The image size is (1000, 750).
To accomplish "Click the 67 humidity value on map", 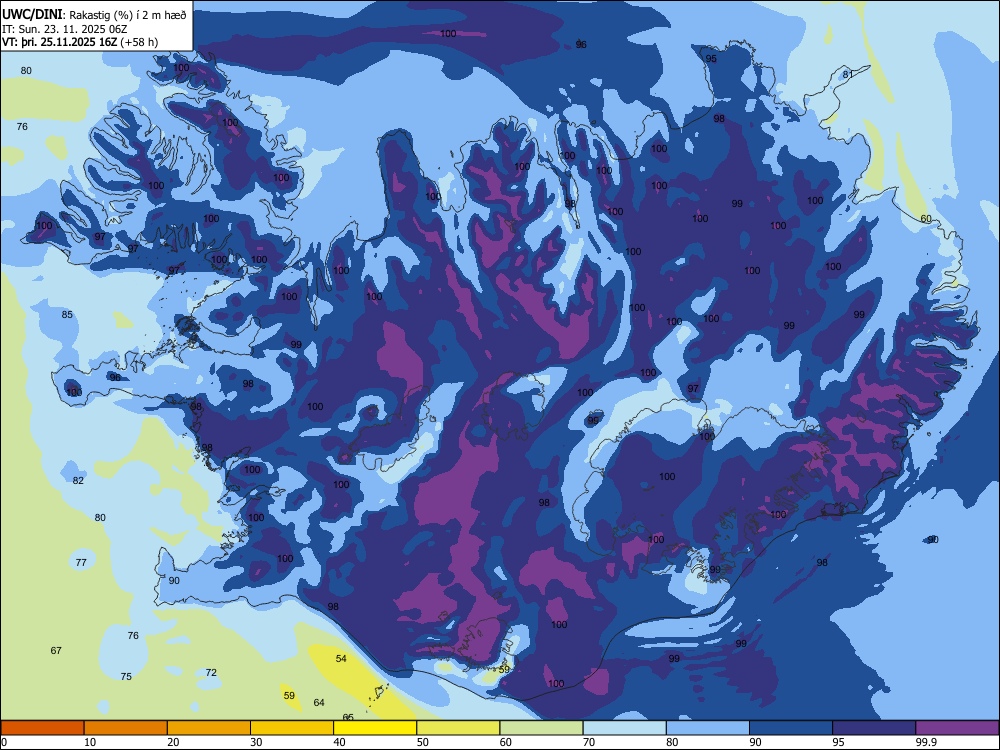I will [x=56, y=651].
